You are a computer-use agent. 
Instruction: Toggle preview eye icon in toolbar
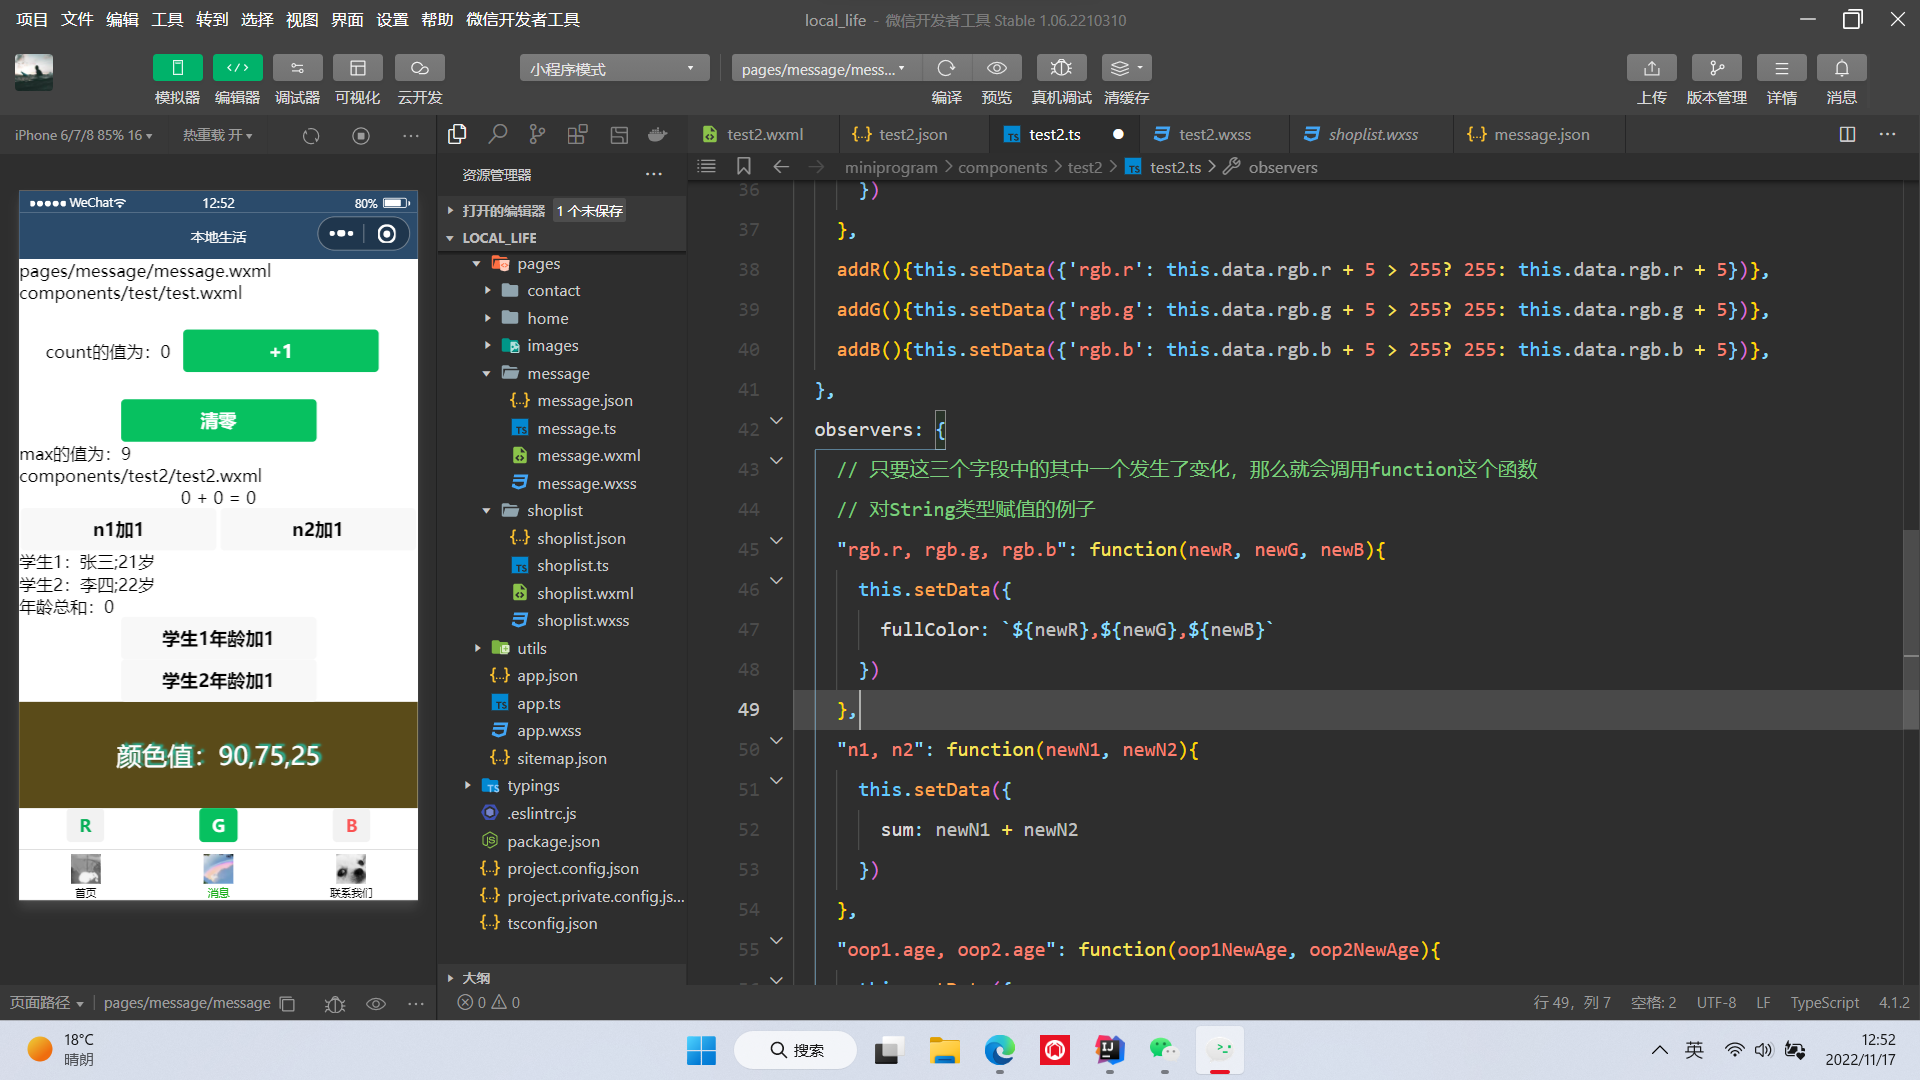coord(996,68)
